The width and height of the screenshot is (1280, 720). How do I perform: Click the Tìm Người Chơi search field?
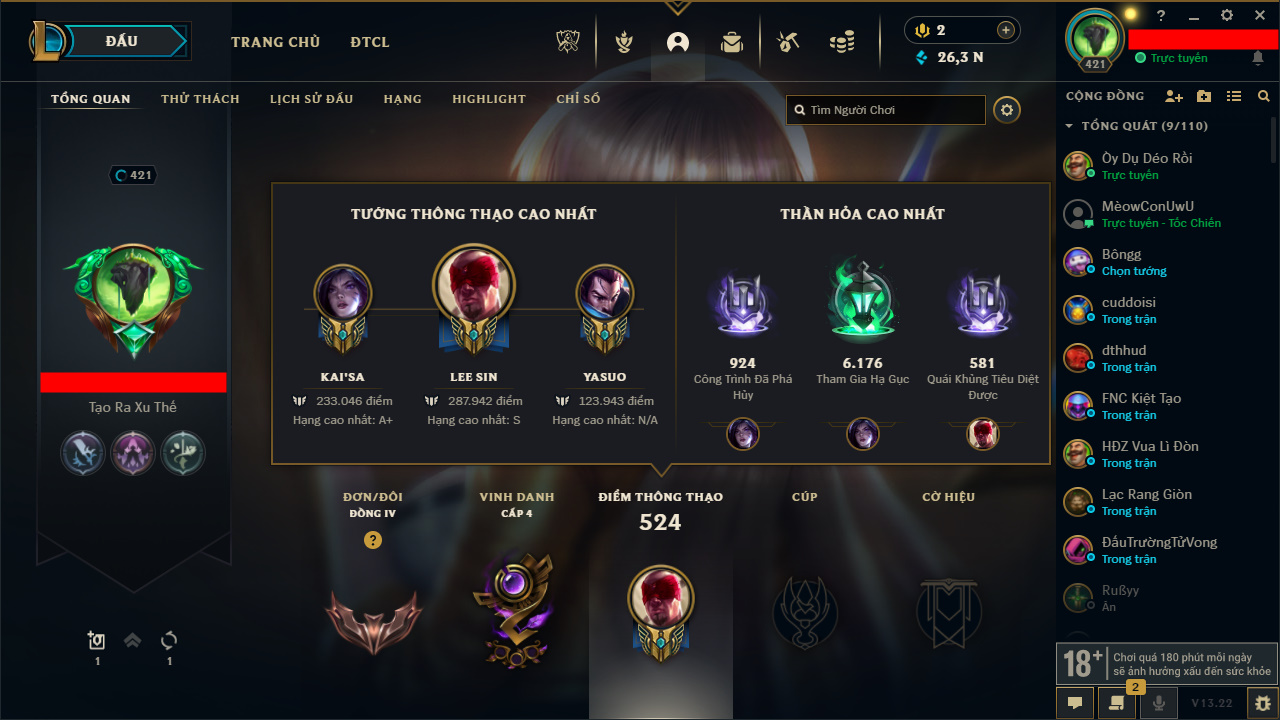tap(886, 110)
